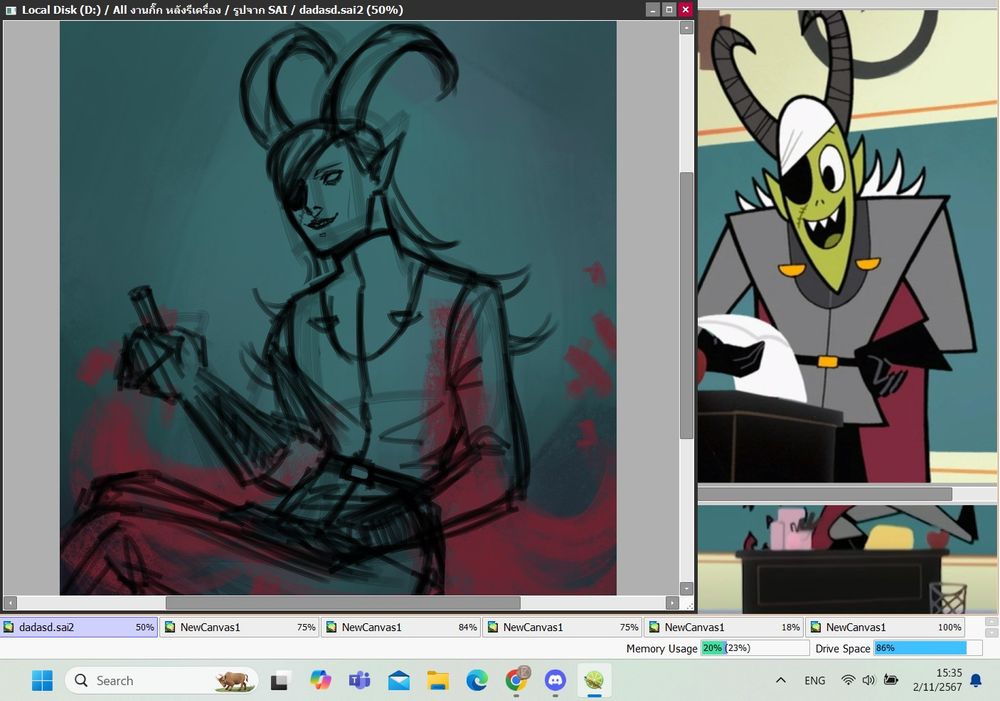Click the PaintTool SAI taskbar icon

pos(594,681)
